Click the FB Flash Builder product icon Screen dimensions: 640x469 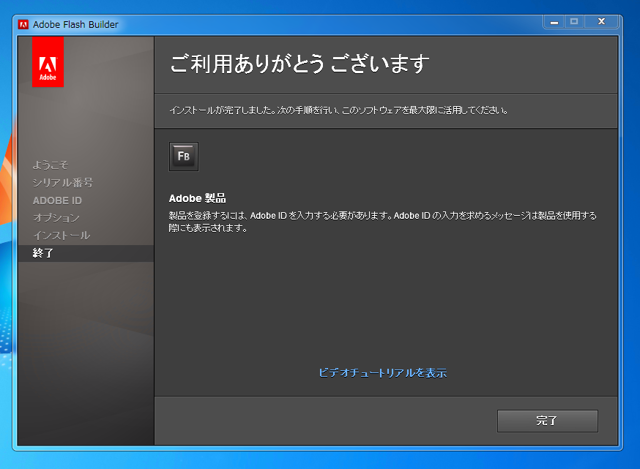click(184, 156)
